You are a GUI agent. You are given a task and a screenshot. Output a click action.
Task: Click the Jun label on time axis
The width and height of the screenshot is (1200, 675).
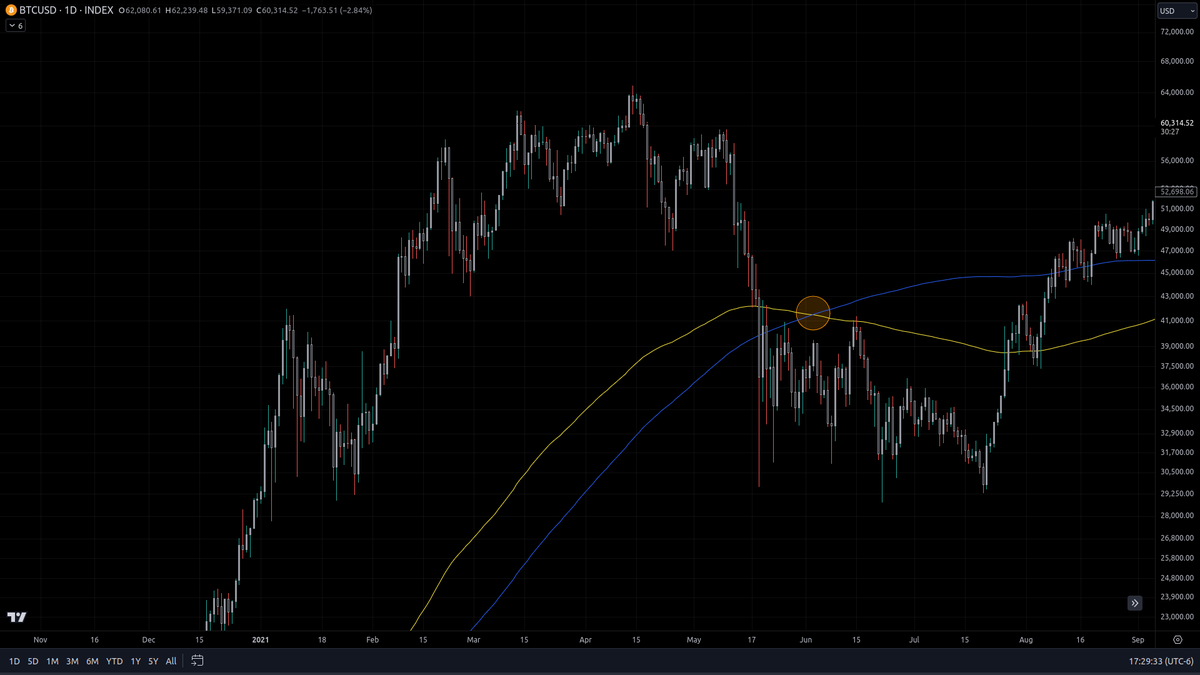point(806,638)
